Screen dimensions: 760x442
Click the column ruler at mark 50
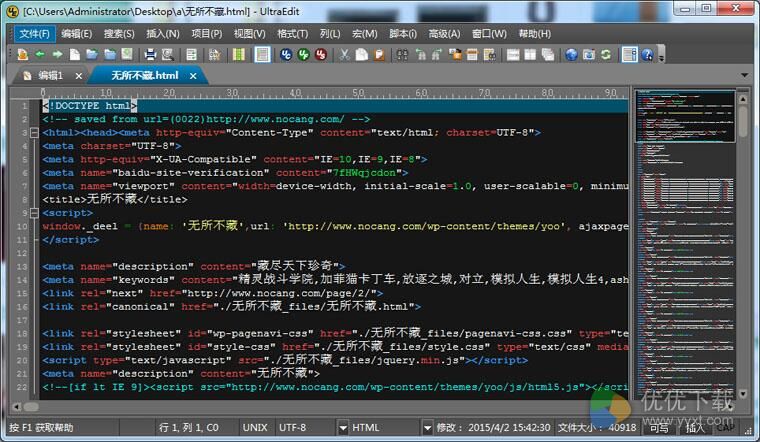point(358,93)
